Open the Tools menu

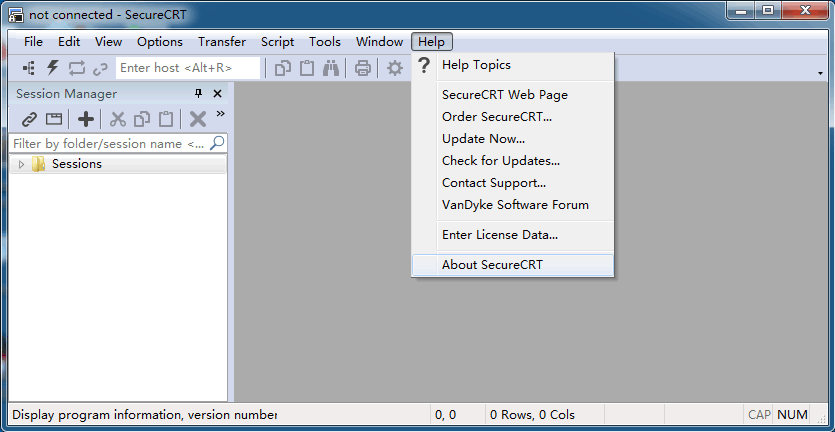(325, 42)
